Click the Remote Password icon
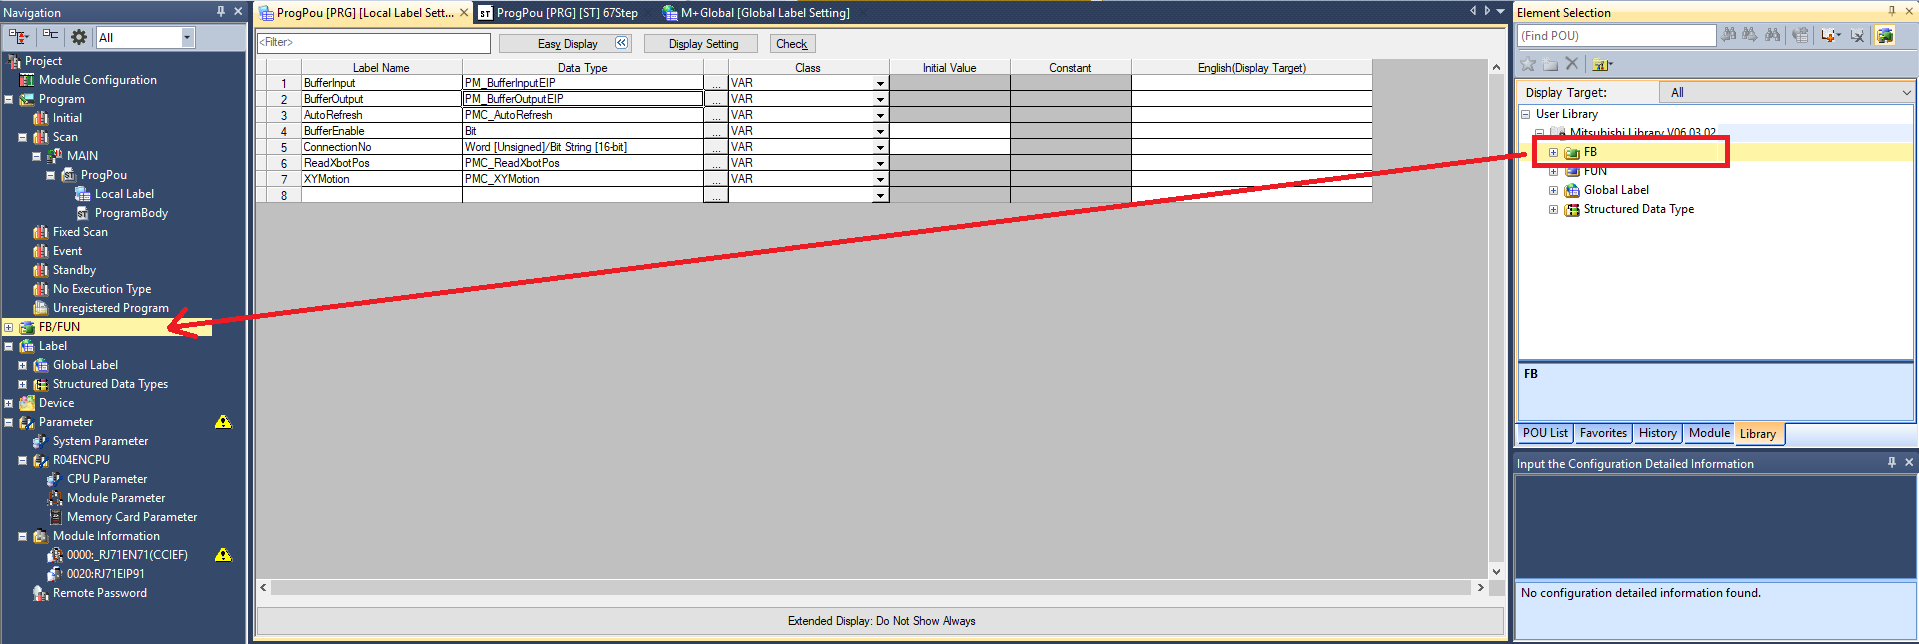The height and width of the screenshot is (644, 1919). click(x=40, y=593)
